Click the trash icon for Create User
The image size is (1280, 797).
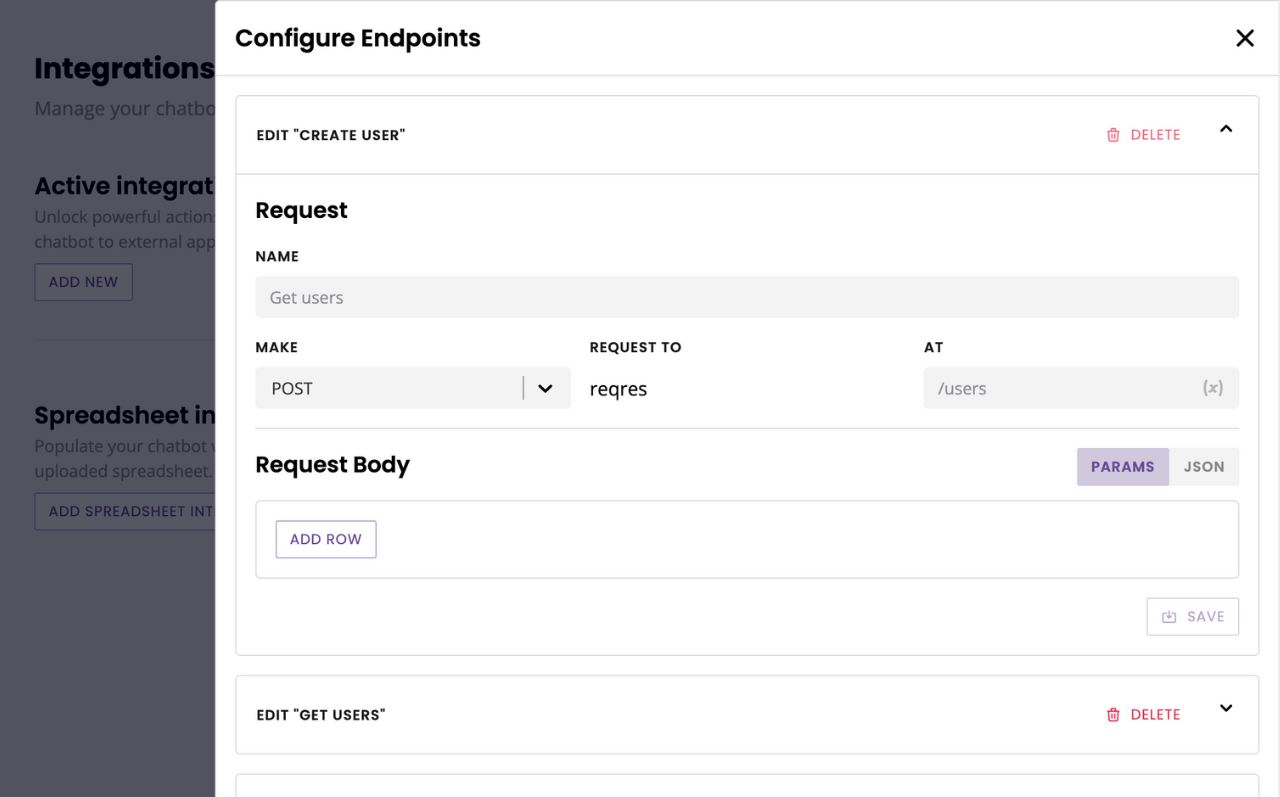pos(1113,135)
